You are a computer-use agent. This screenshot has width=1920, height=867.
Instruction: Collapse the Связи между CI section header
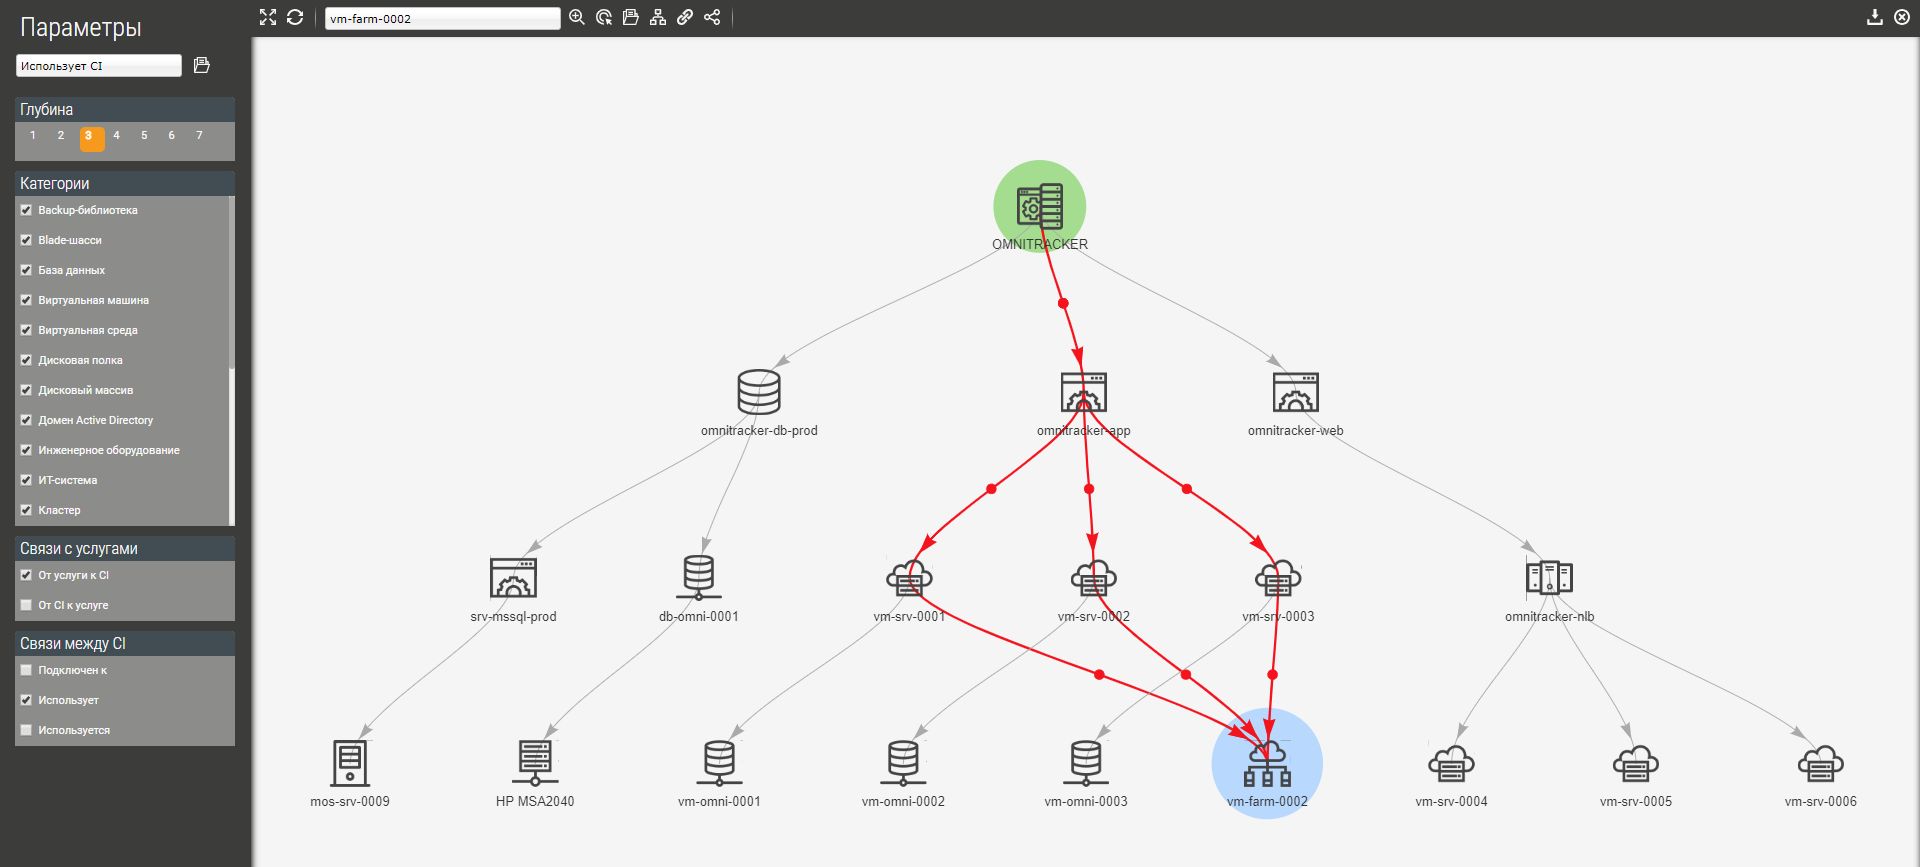click(x=125, y=643)
